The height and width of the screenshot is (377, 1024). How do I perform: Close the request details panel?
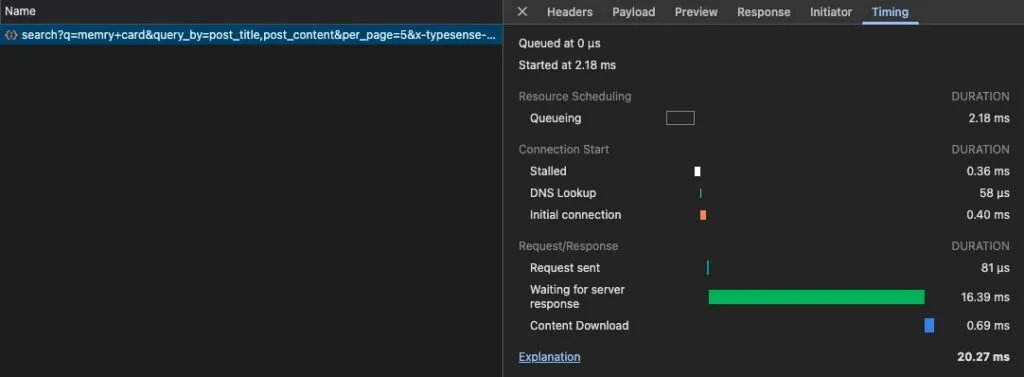point(522,12)
